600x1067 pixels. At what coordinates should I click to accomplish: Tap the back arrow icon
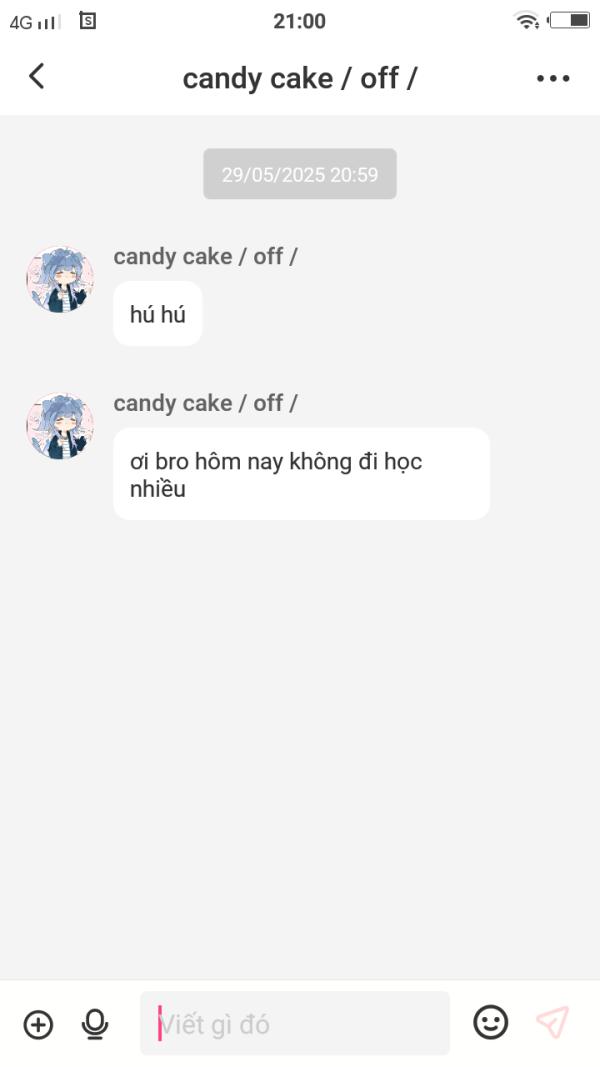coord(37,77)
